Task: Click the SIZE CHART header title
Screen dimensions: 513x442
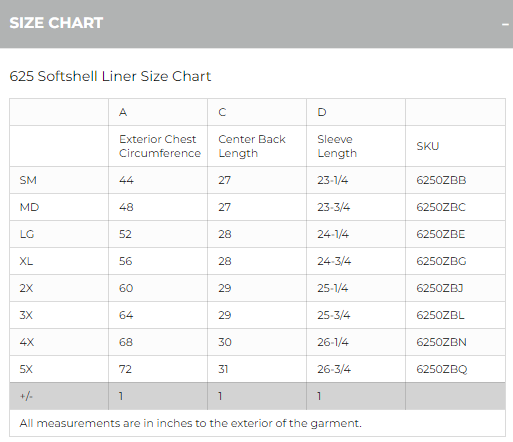Action: click(x=56, y=23)
